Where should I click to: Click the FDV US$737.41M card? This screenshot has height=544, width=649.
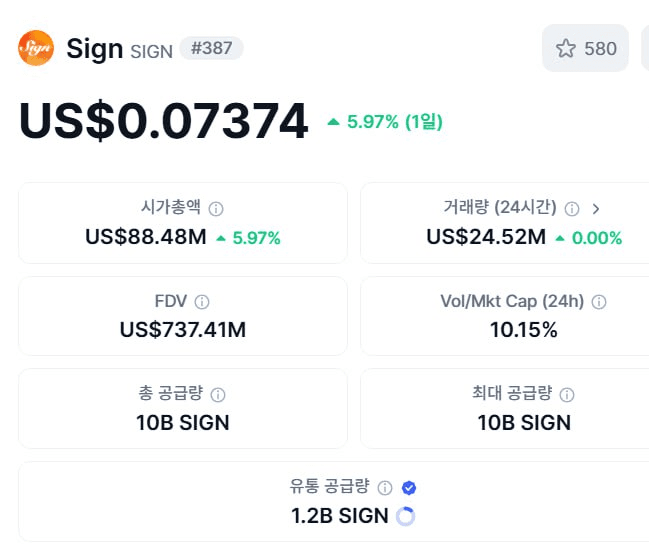tap(183, 316)
